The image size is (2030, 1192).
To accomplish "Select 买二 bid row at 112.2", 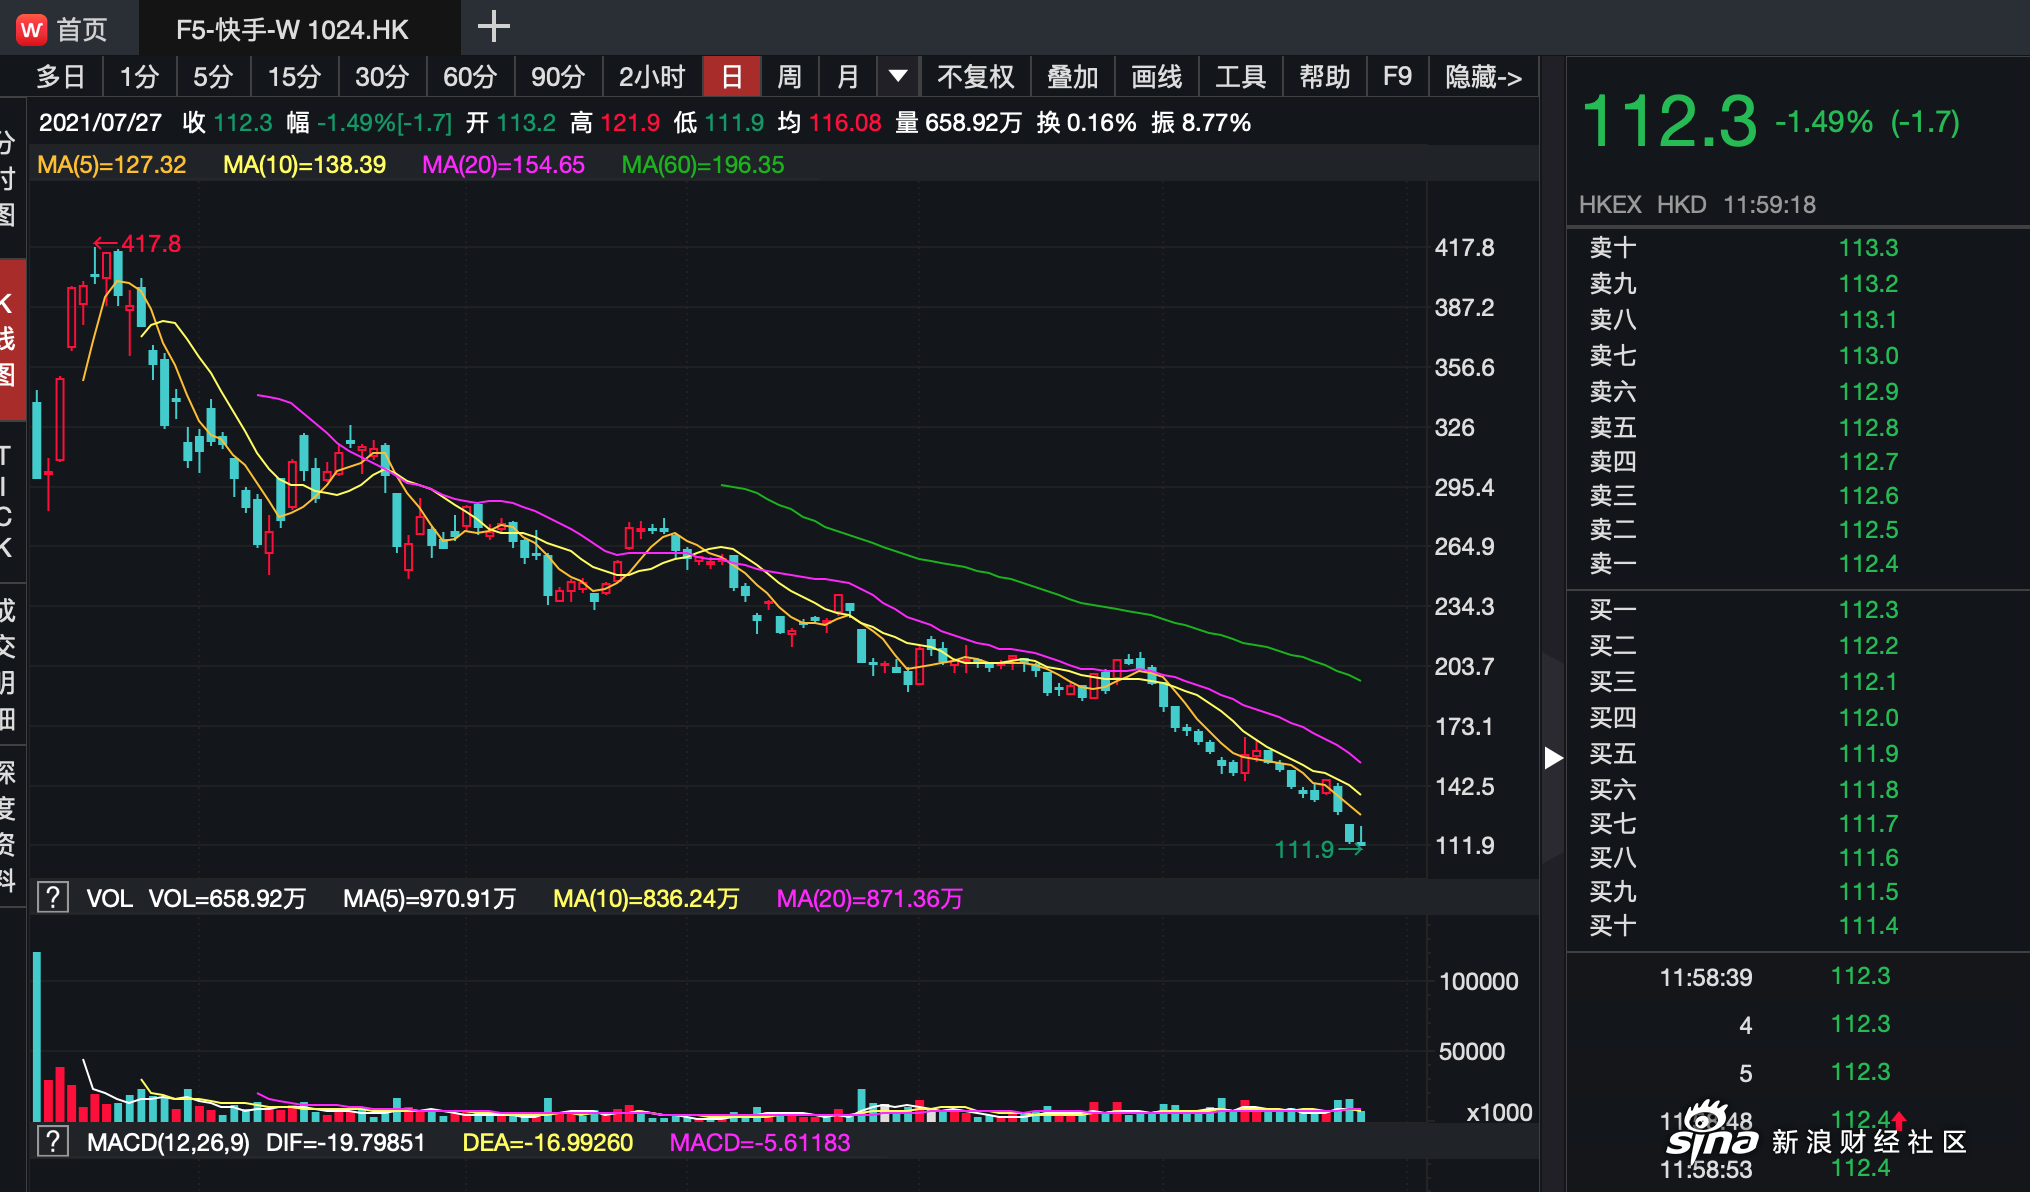I will [1798, 645].
